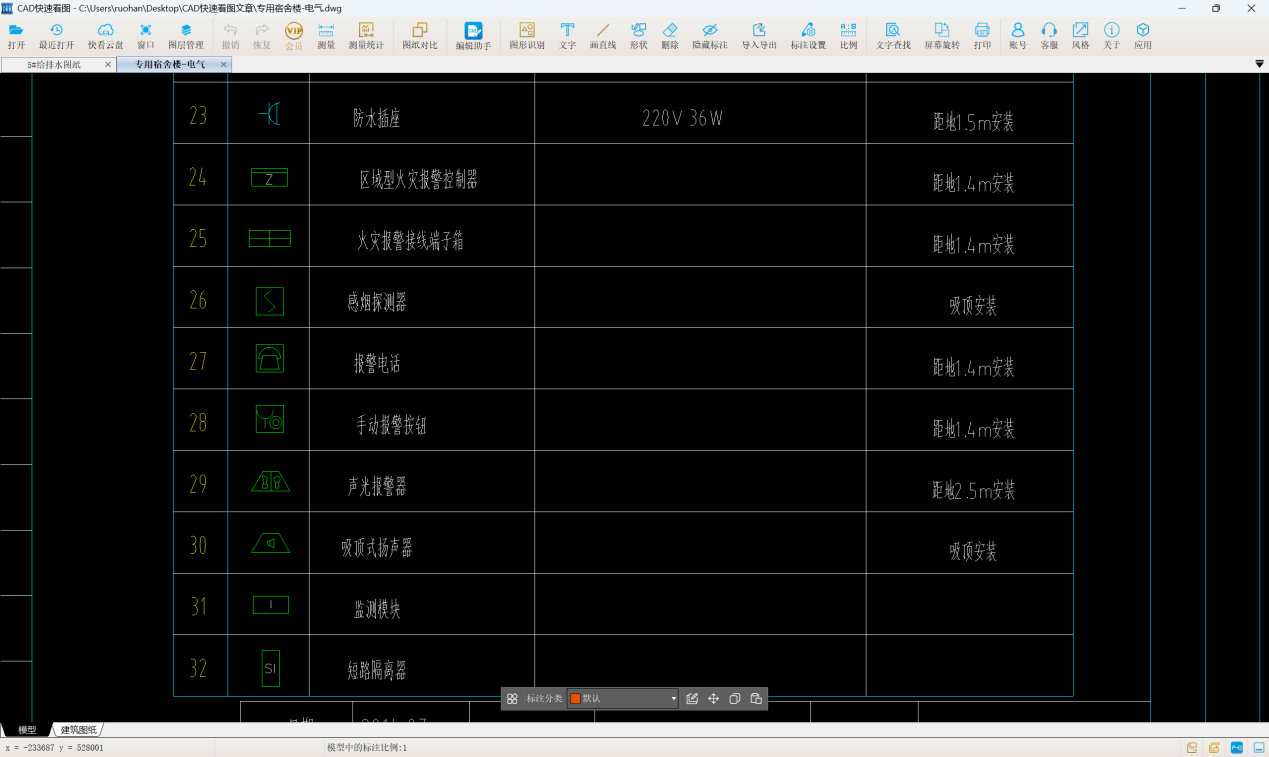Switch to the 建筑图纸 layout tab

(79, 730)
